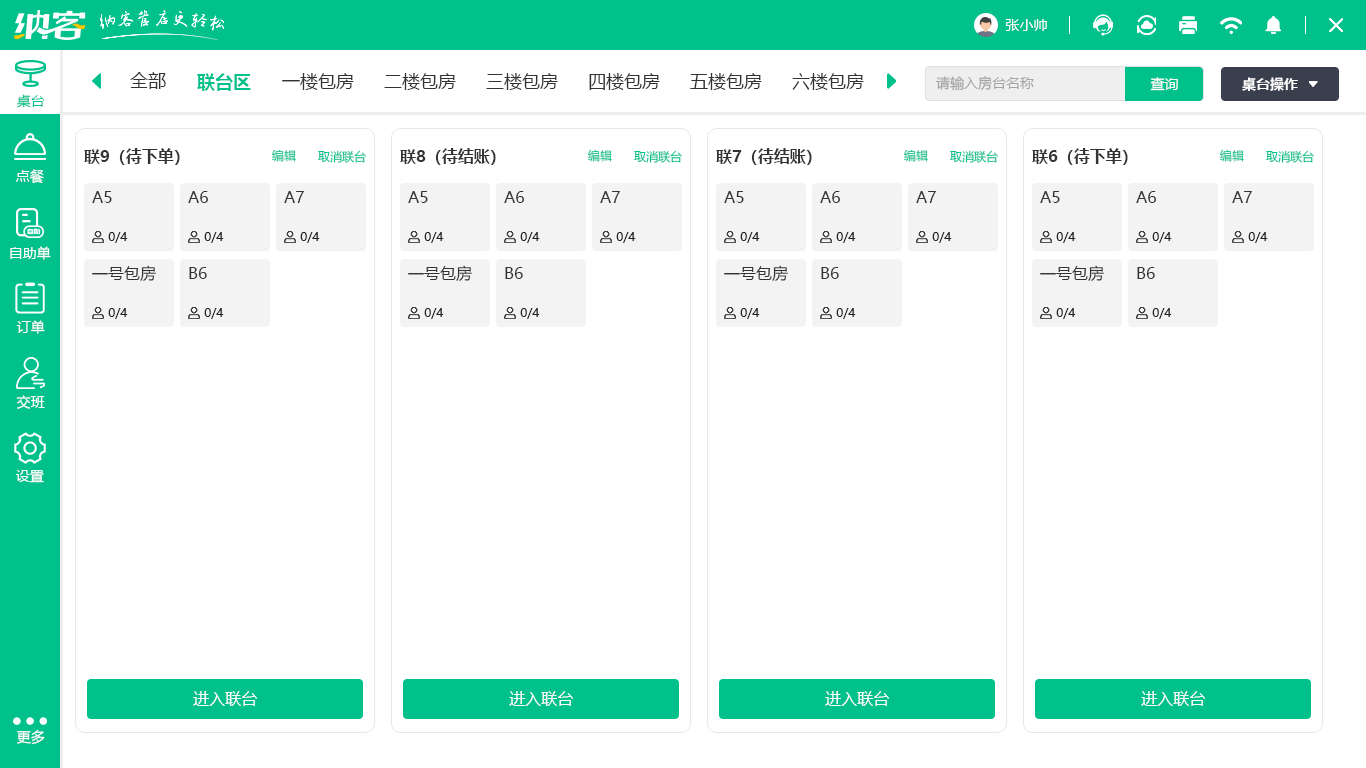Open the notification bell icon

tap(1273, 24)
